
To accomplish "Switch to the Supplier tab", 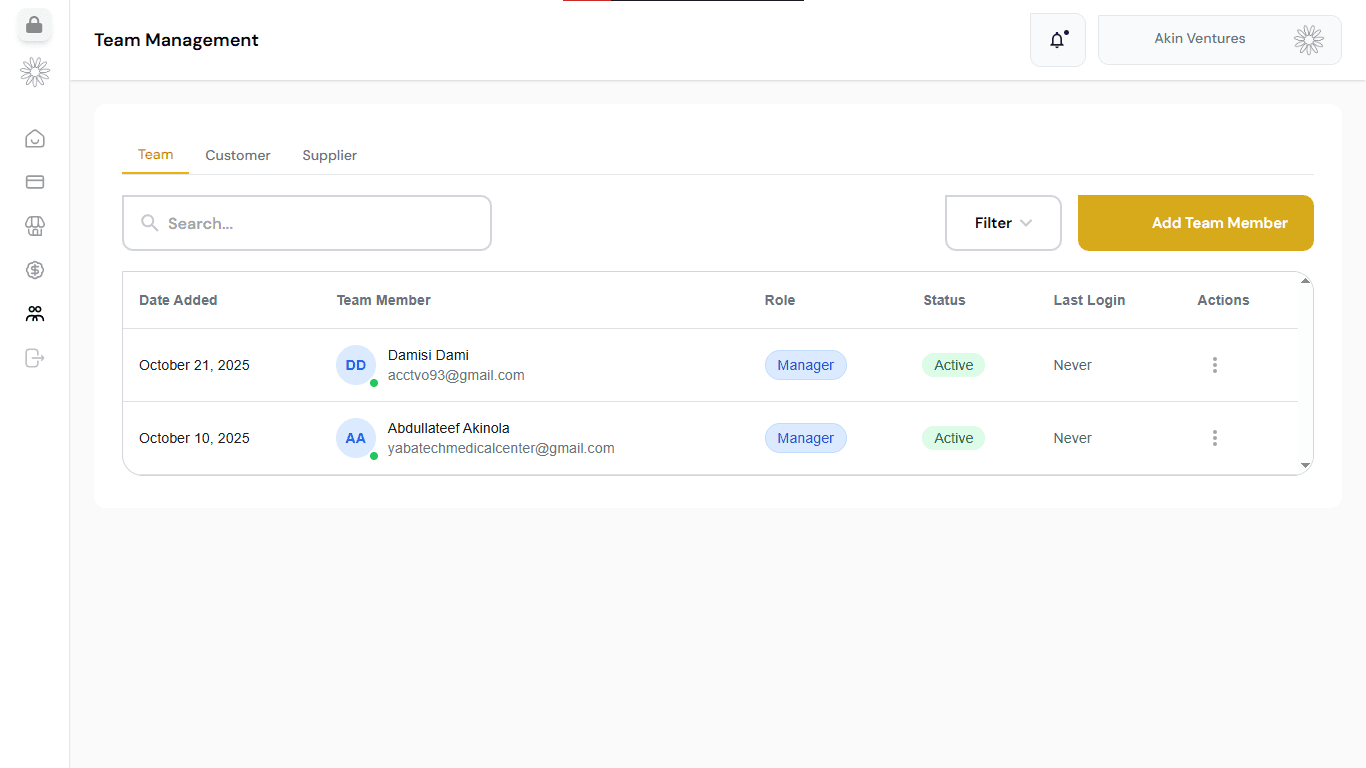I will pos(329,155).
